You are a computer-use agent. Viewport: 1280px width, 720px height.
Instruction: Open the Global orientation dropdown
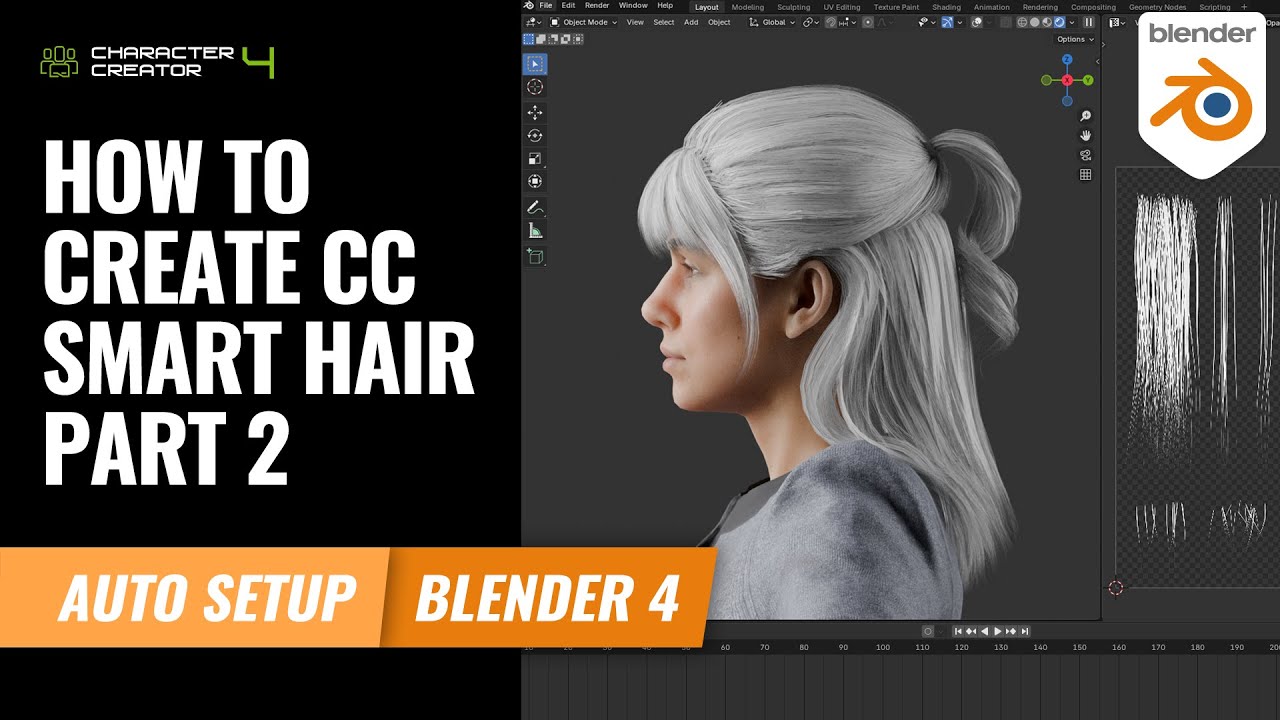point(772,22)
